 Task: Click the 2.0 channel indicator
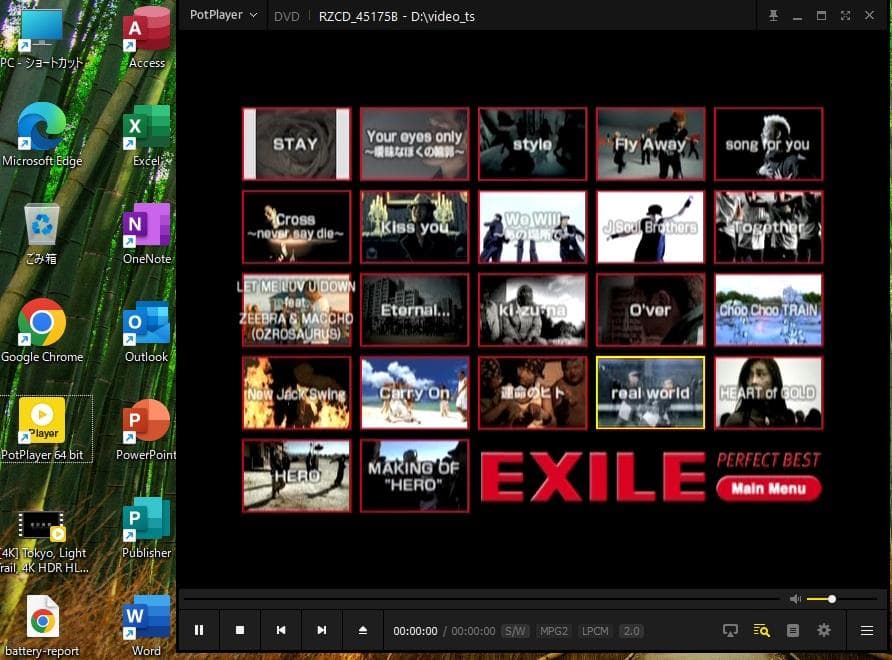coord(631,631)
